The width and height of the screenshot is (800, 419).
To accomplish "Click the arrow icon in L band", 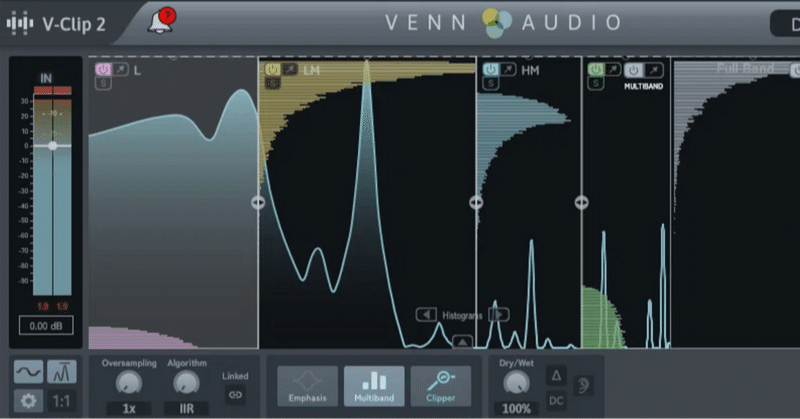I will 120,69.
